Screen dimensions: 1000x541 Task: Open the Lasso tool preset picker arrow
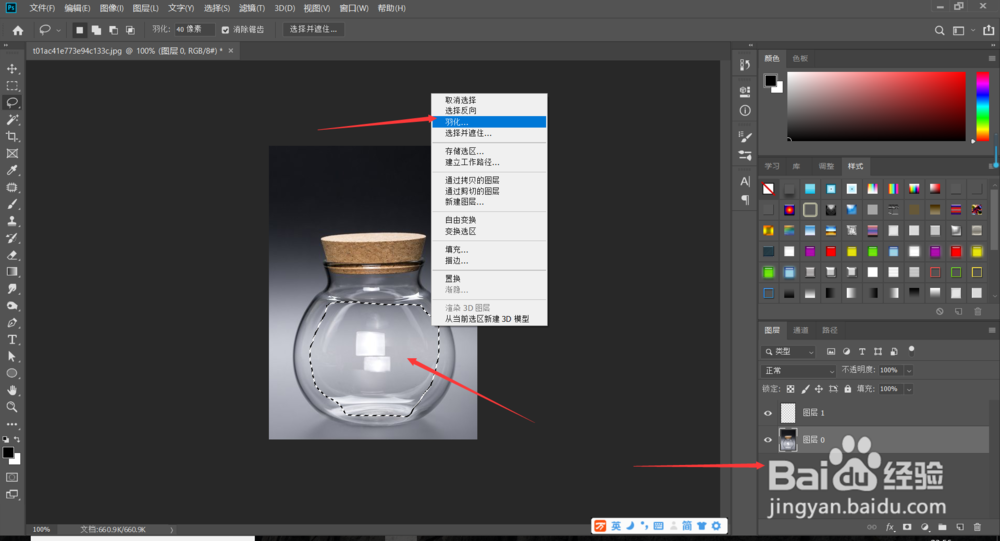(x=59, y=30)
